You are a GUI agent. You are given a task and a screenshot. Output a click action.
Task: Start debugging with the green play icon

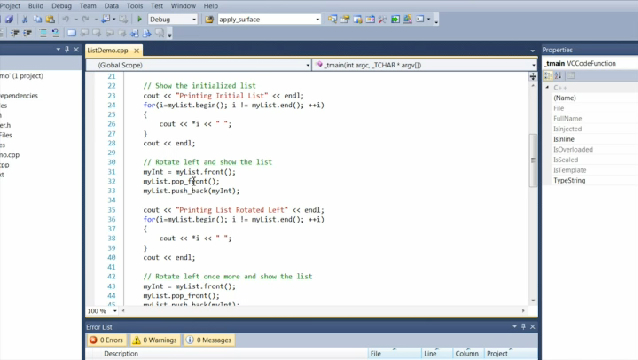(x=139, y=19)
